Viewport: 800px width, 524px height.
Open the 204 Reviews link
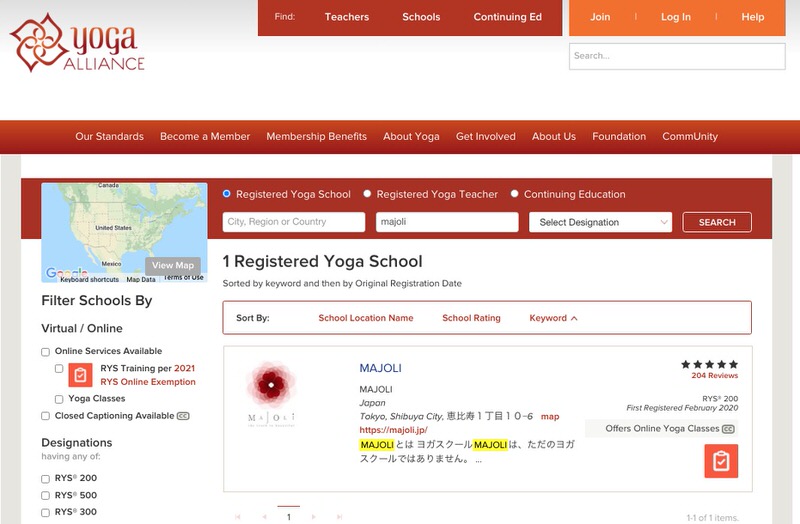(714, 376)
